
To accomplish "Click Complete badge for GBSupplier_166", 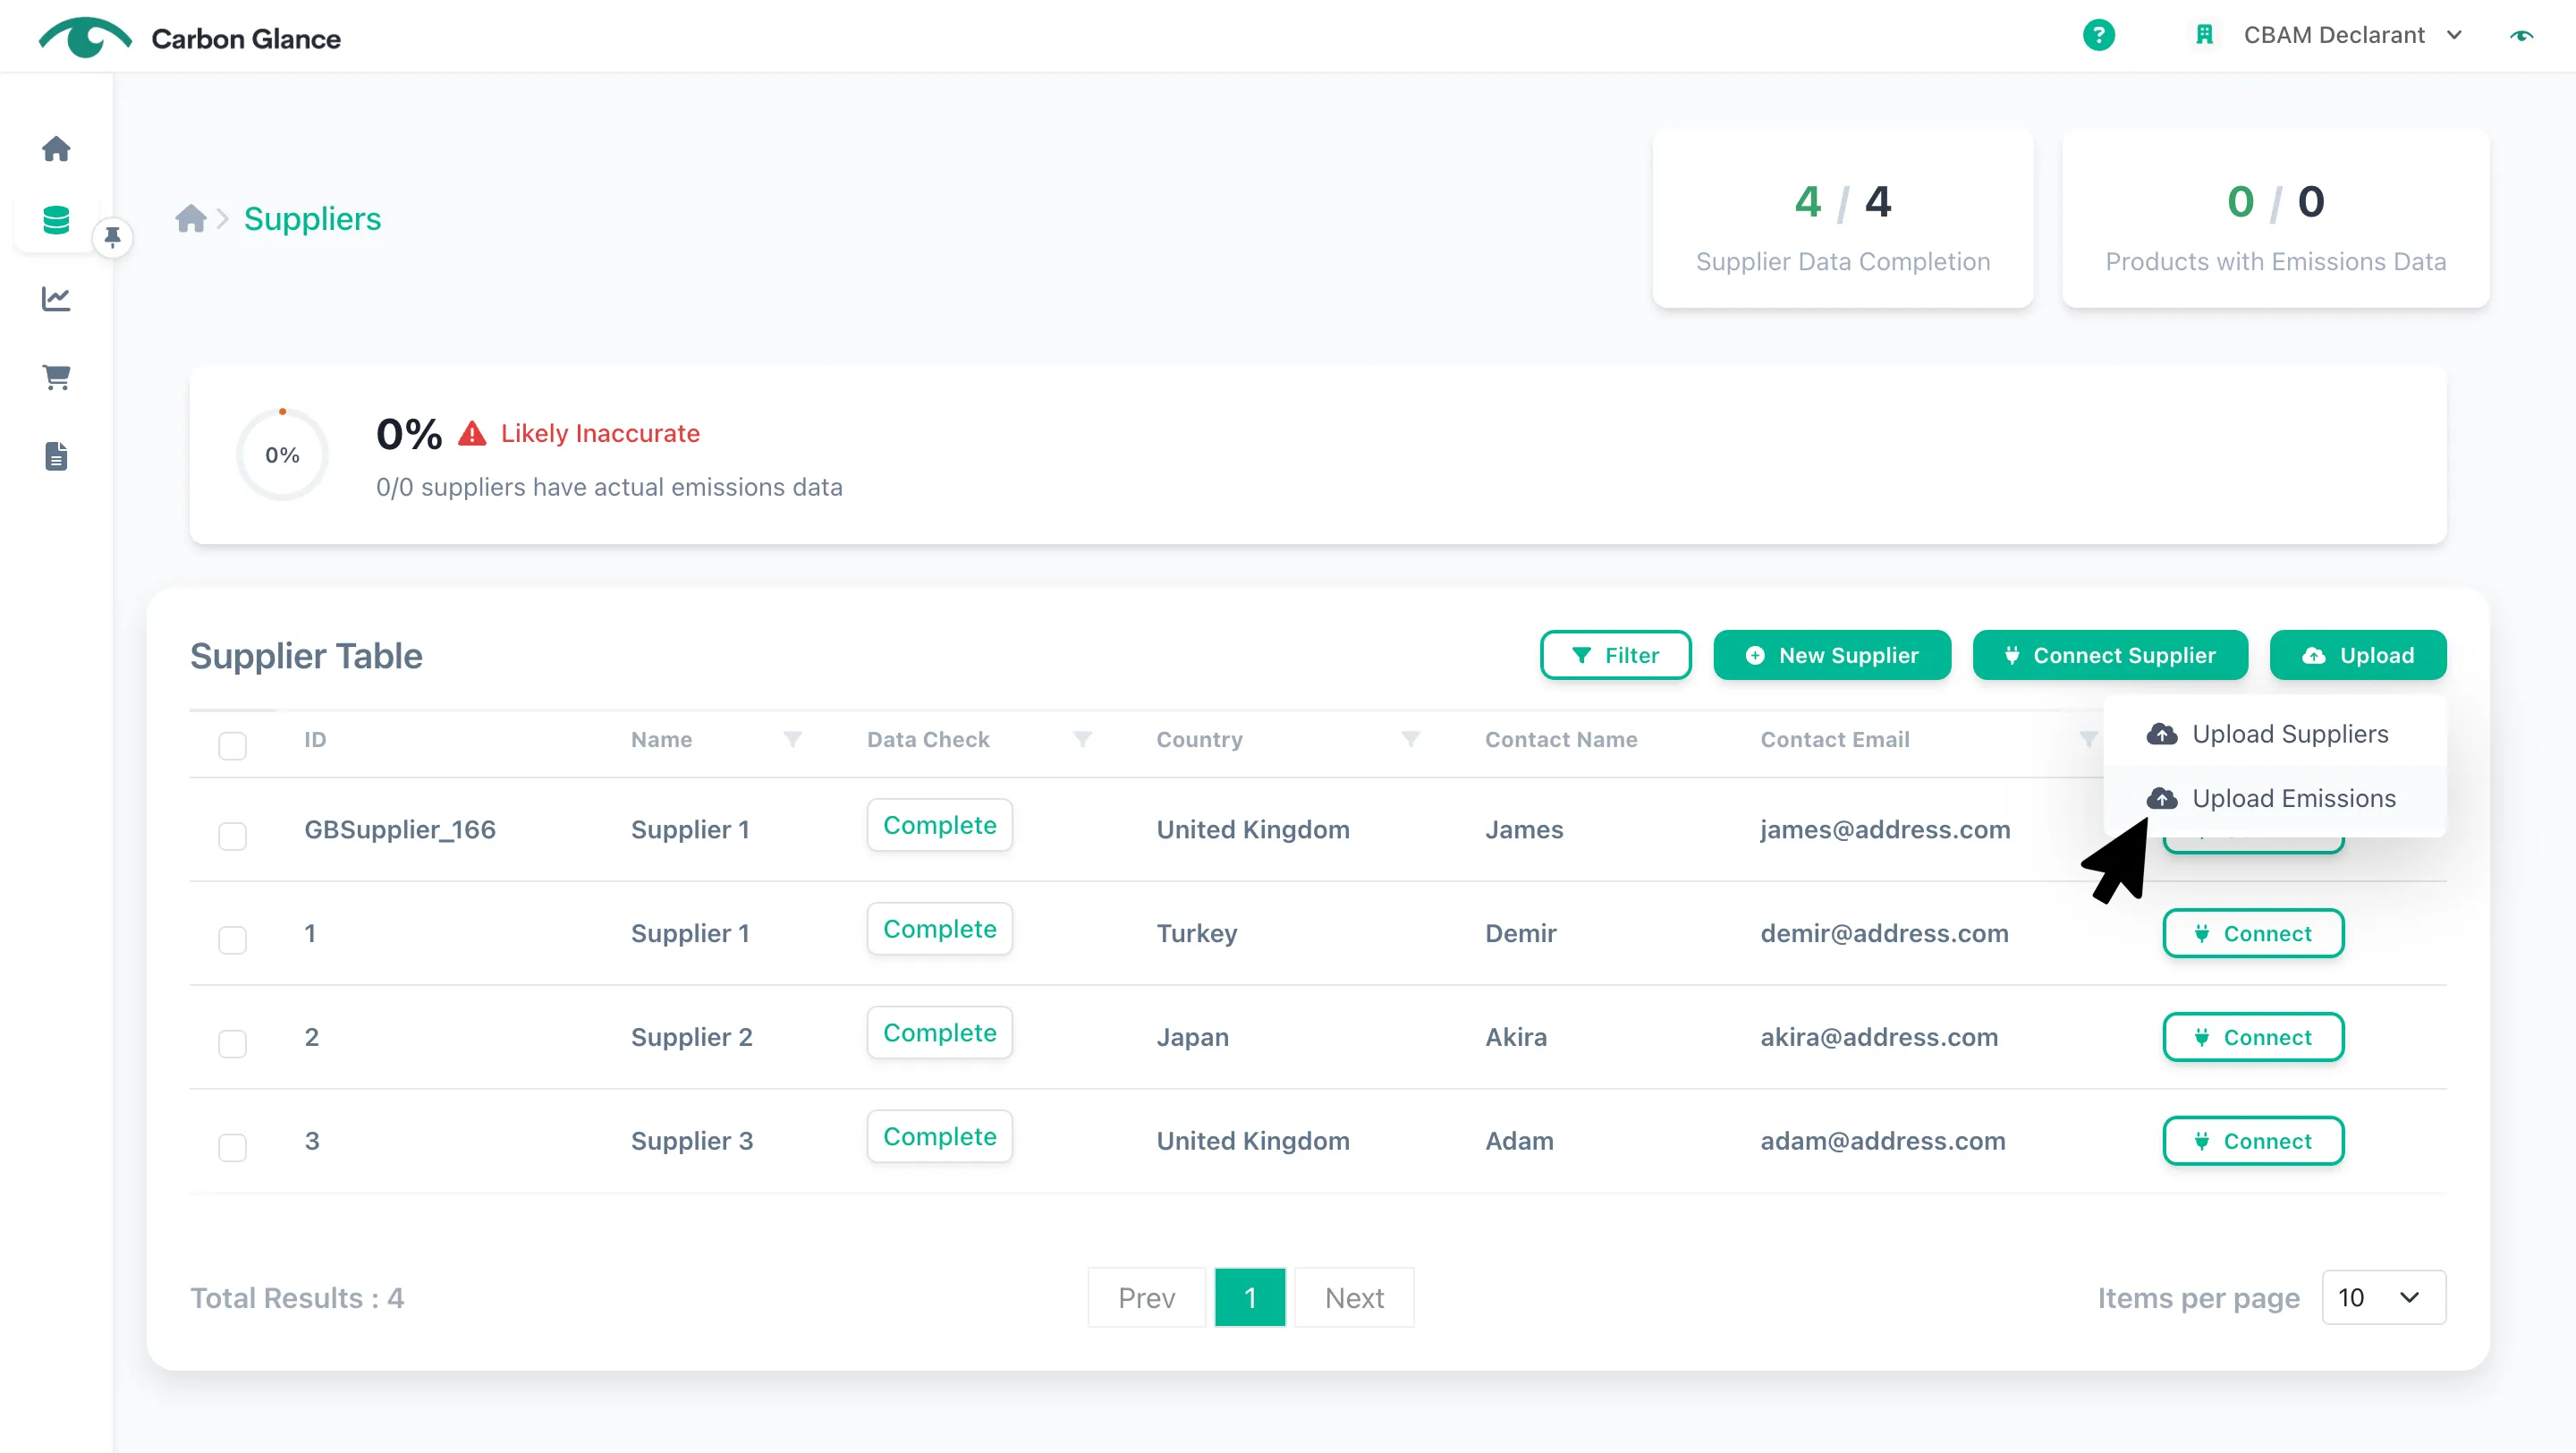I will pyautogui.click(x=939, y=825).
